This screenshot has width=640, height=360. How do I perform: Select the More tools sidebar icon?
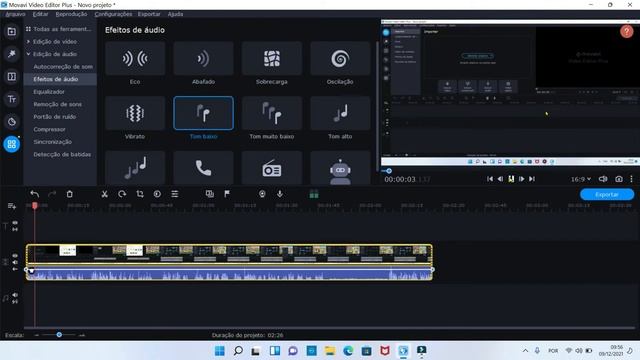(11, 144)
